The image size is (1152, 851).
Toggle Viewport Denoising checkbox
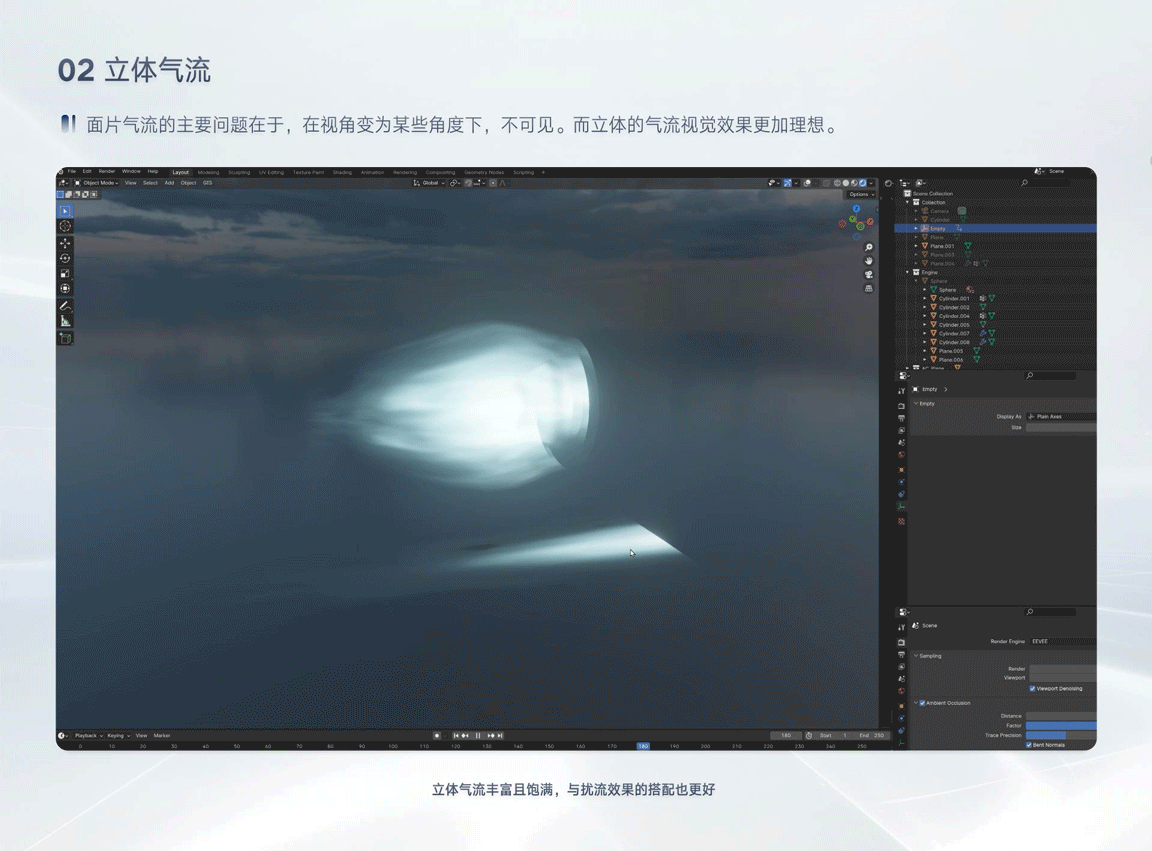(1032, 689)
